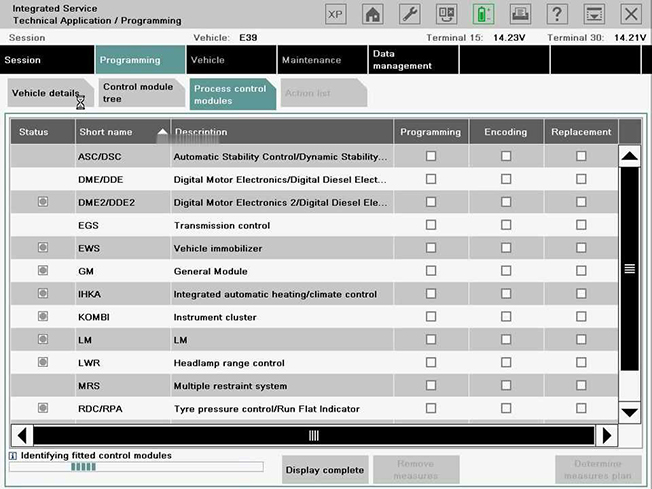Open the Session main tab

(x=47, y=60)
